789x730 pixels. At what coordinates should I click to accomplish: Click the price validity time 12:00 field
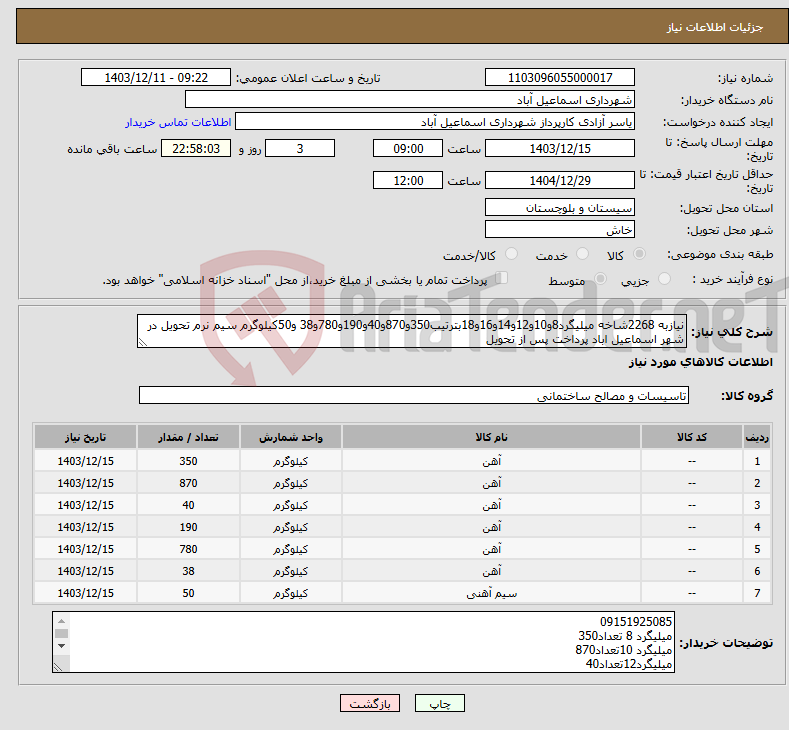coord(408,180)
